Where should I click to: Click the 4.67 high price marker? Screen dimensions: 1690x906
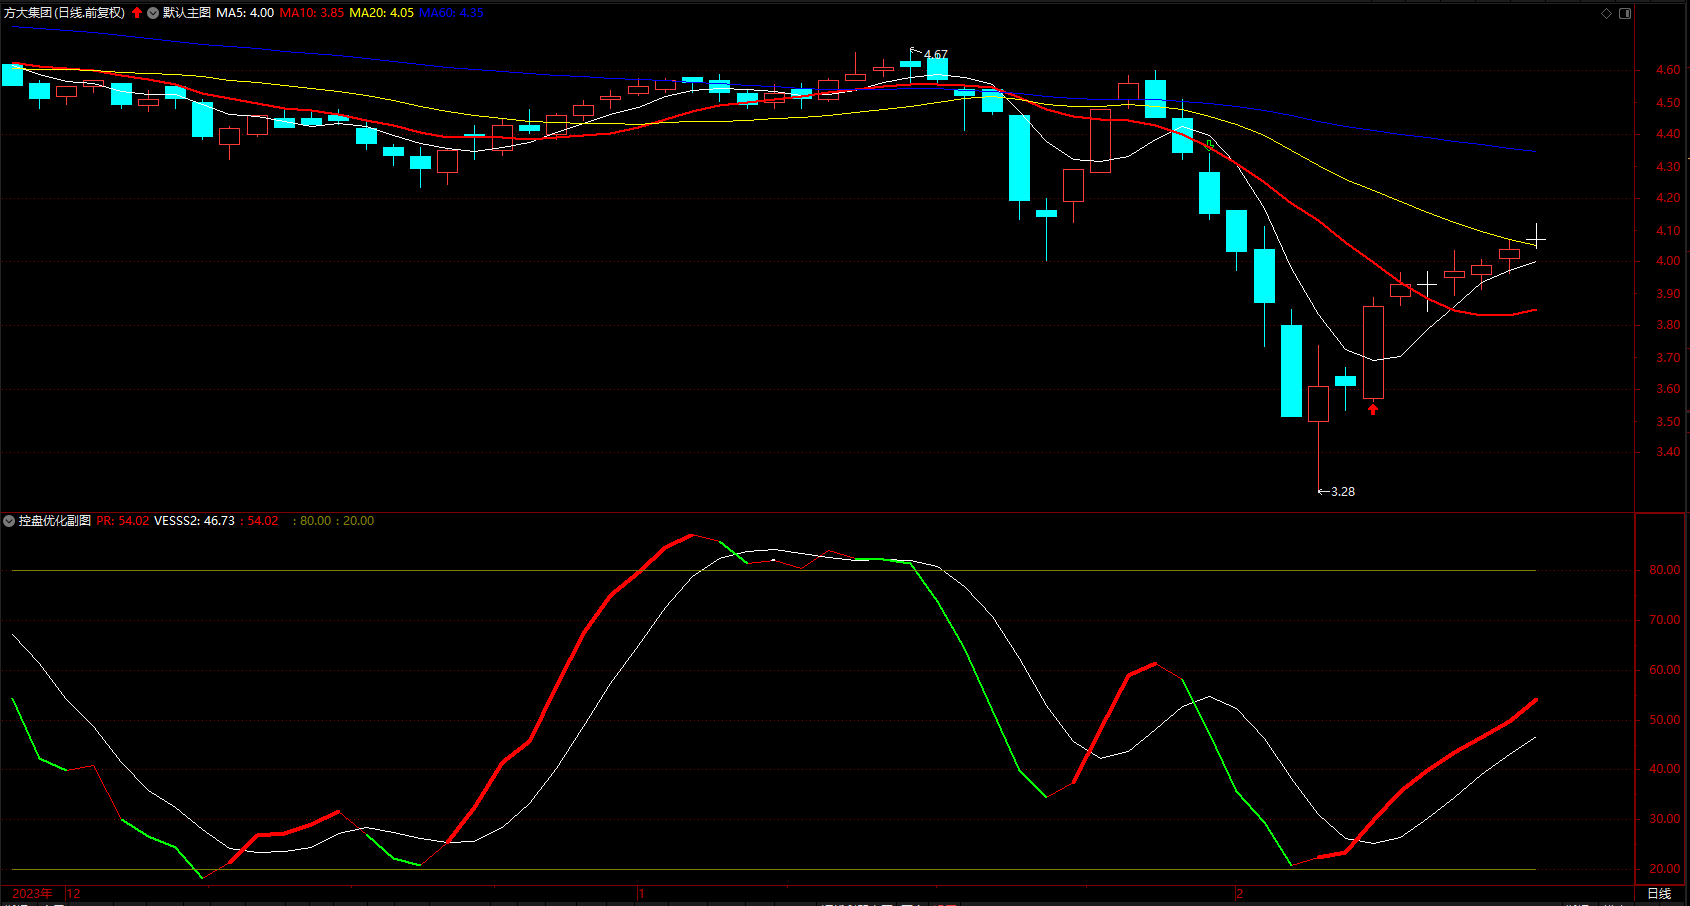click(x=936, y=55)
